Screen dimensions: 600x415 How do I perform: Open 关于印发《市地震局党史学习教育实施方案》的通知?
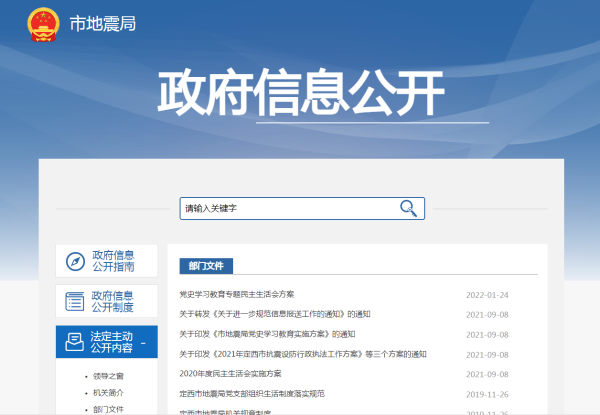click(267, 334)
